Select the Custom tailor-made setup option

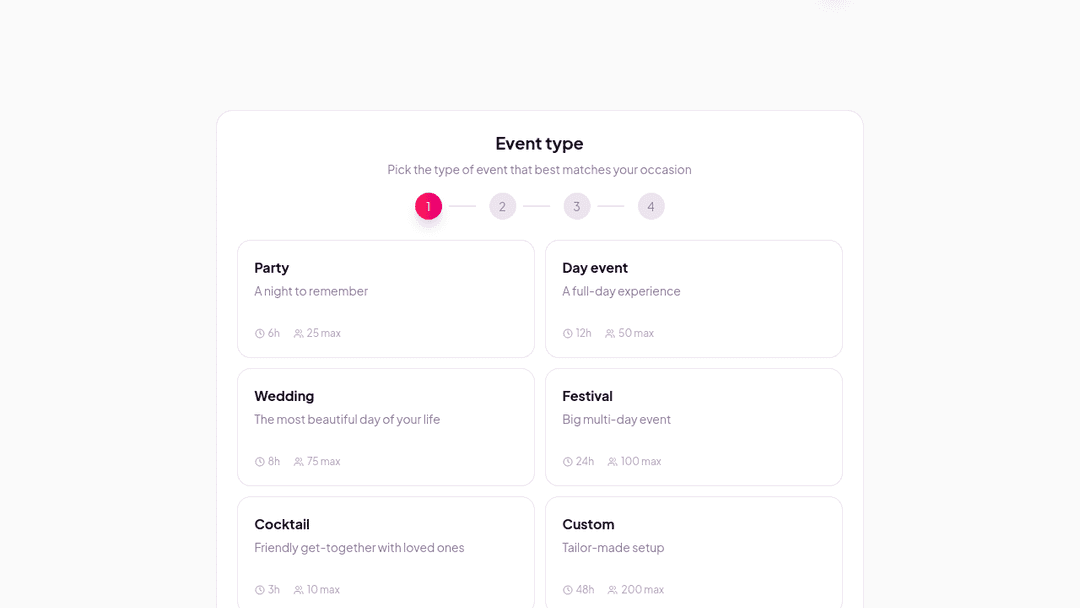coord(694,552)
